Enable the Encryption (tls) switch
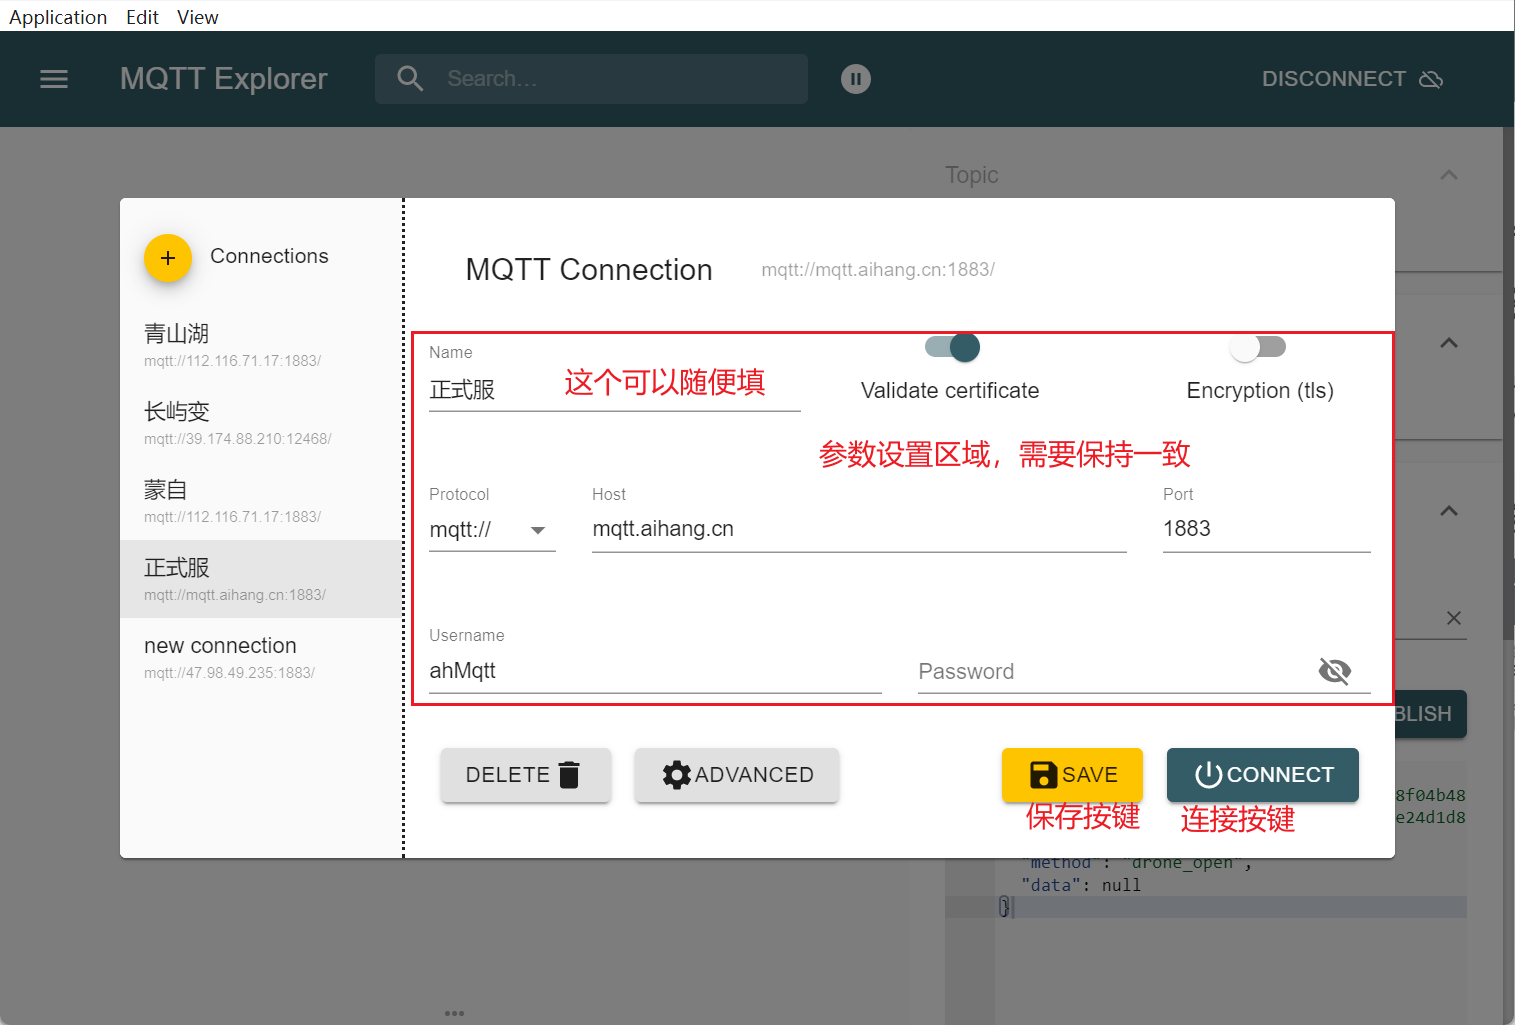Viewport: 1515px width, 1025px height. coord(1258,347)
